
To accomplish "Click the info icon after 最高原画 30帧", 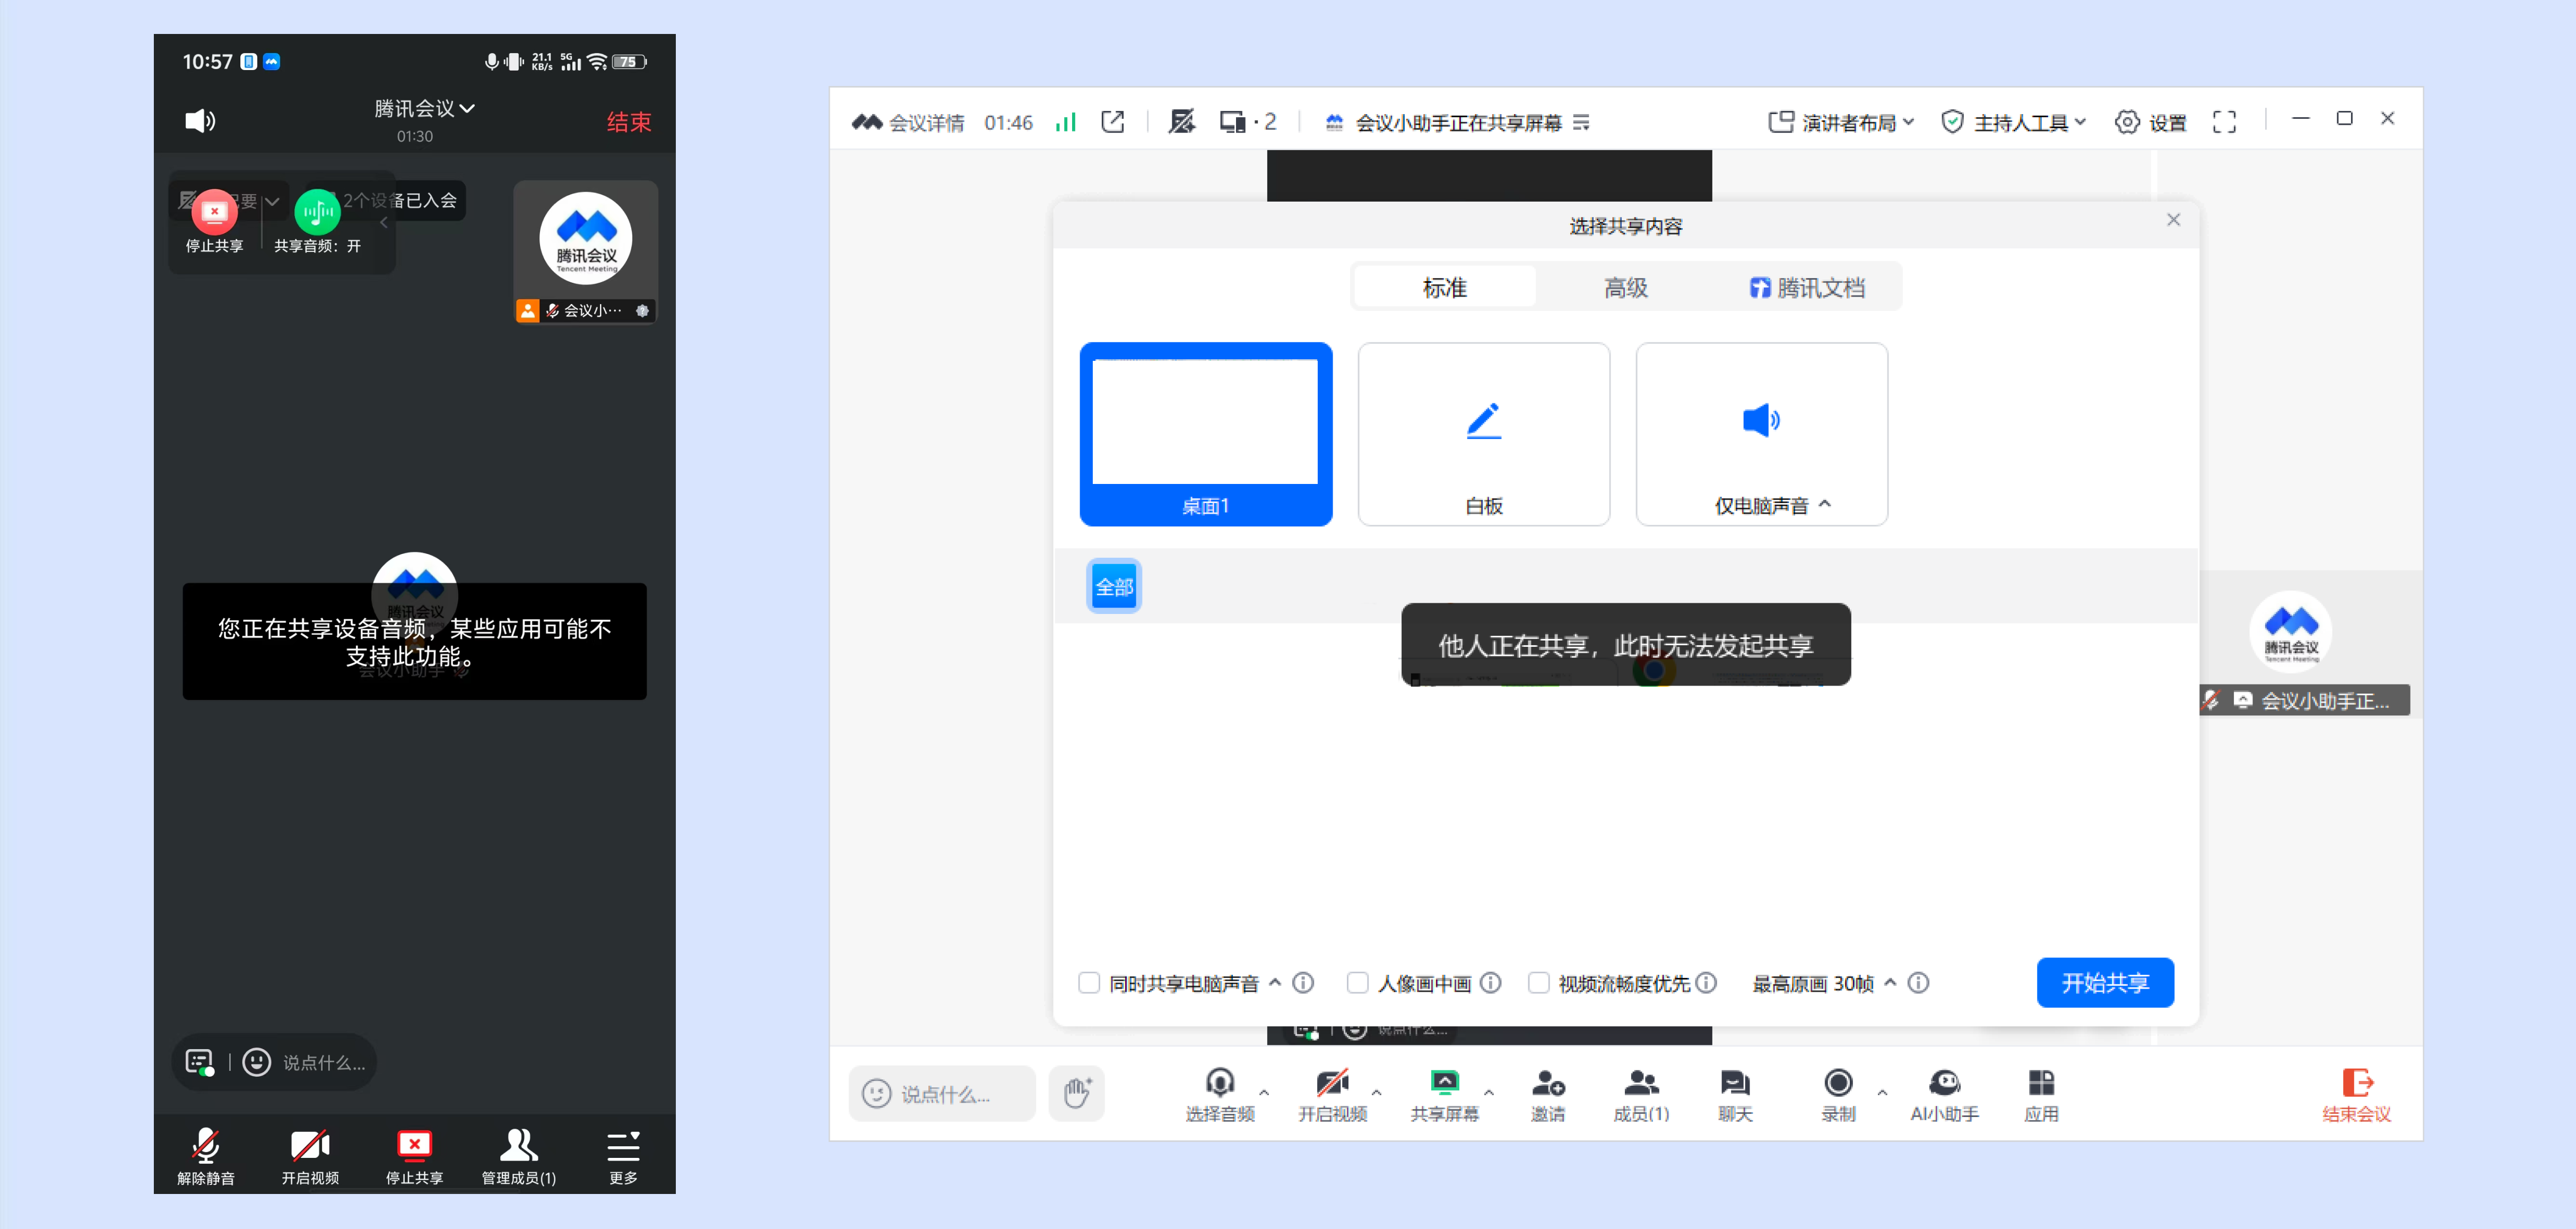I will pyautogui.click(x=1918, y=983).
